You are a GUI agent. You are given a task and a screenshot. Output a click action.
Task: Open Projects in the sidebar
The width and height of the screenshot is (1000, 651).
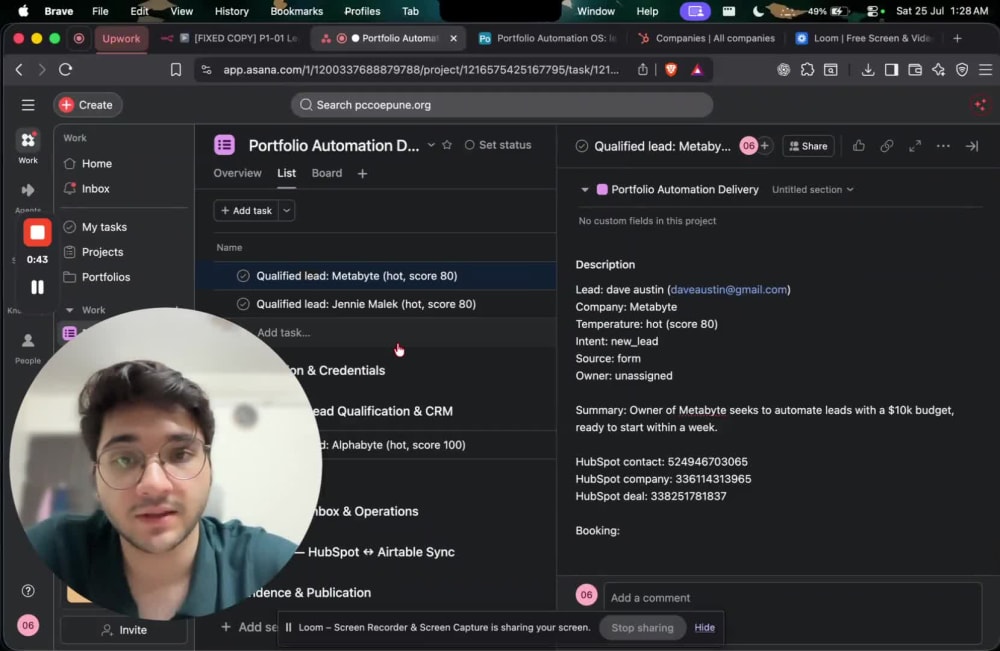(x=102, y=252)
